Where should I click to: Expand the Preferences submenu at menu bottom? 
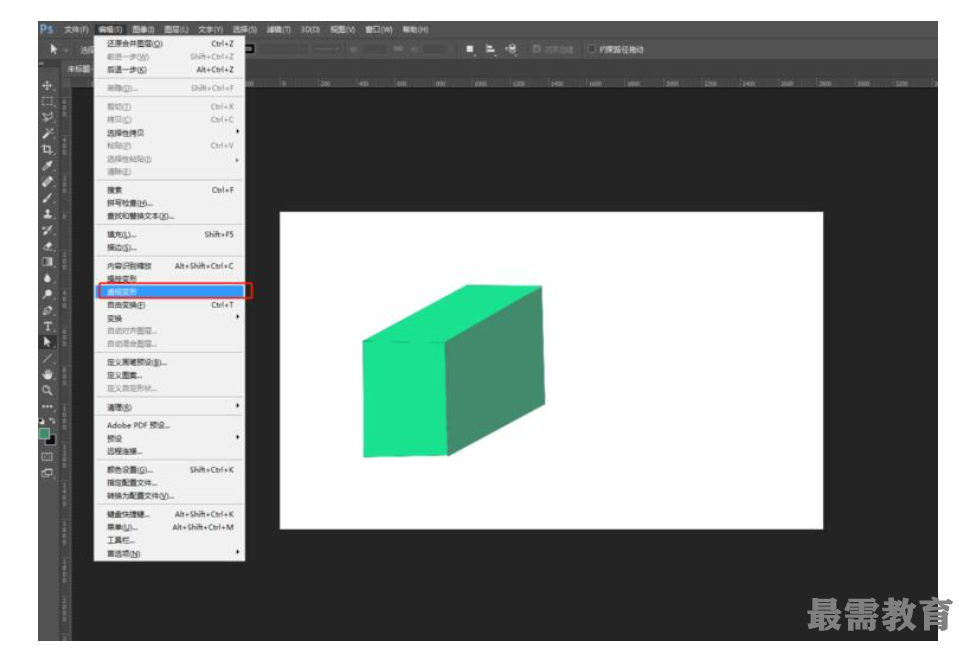[x=169, y=553]
